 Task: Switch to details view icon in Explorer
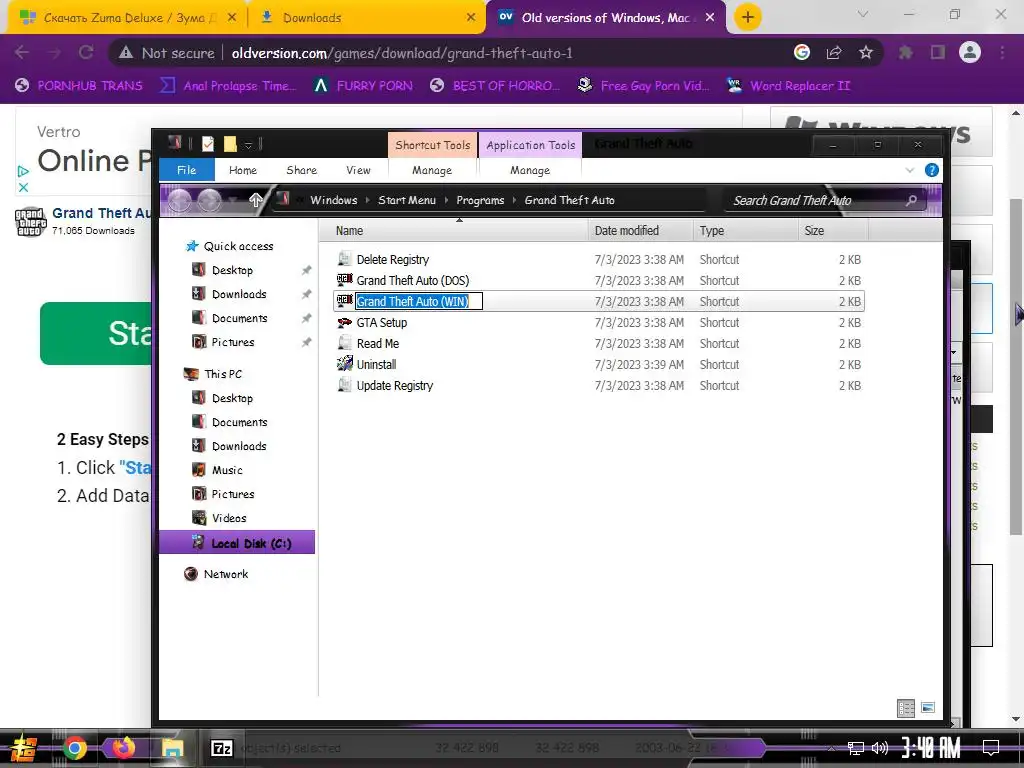[x=906, y=708]
